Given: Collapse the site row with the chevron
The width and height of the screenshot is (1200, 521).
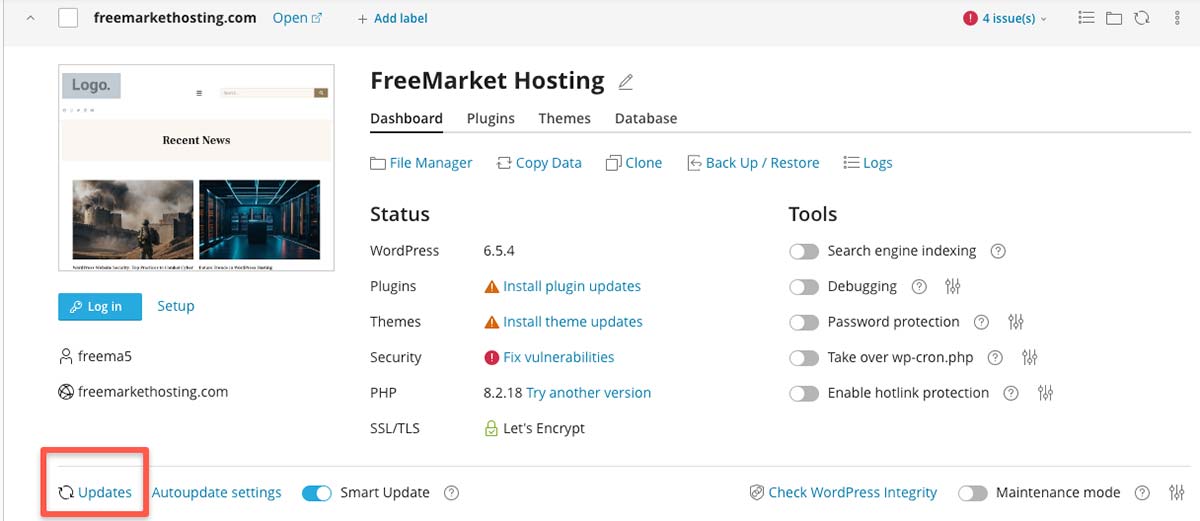Looking at the screenshot, I should (x=30, y=18).
